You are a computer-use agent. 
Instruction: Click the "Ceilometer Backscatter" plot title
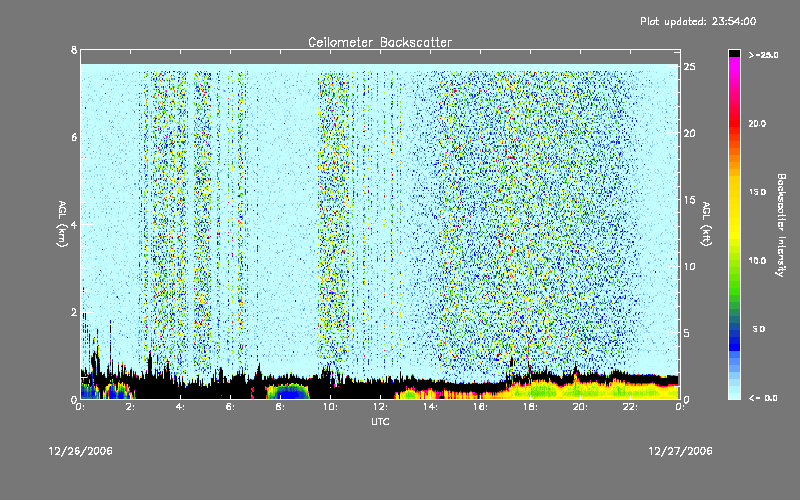[380, 42]
